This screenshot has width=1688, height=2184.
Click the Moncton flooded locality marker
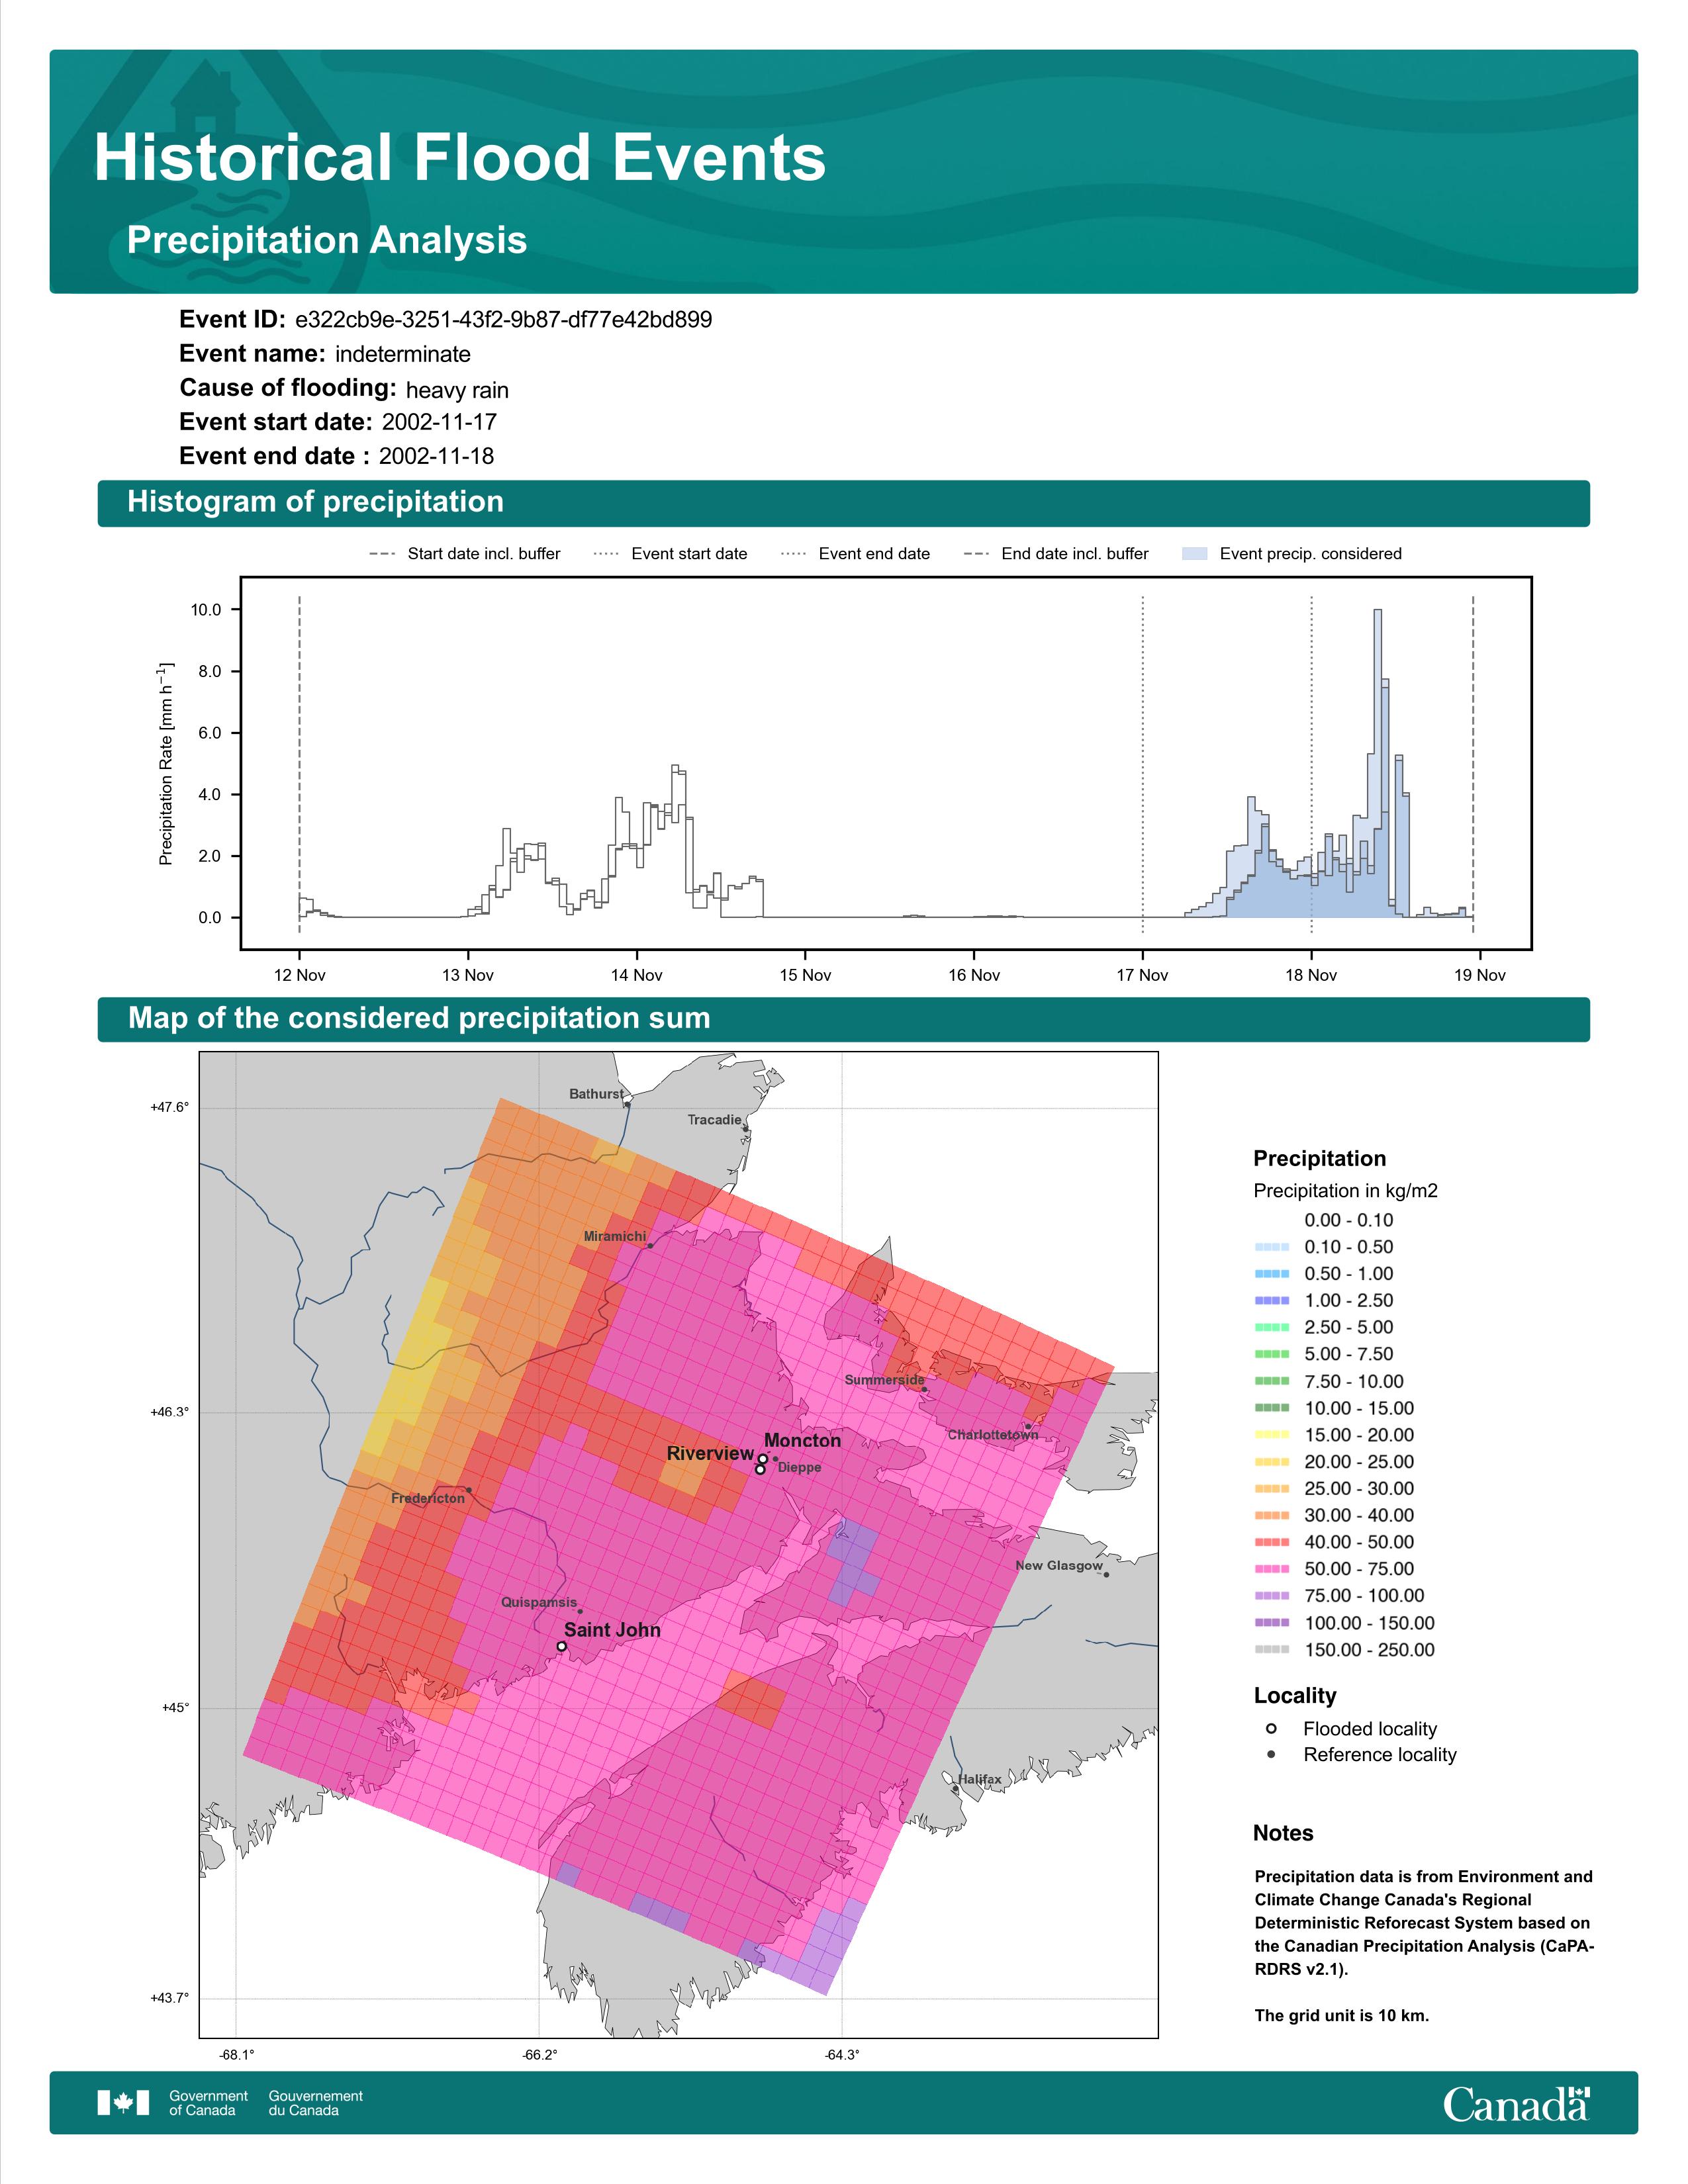[x=763, y=1459]
